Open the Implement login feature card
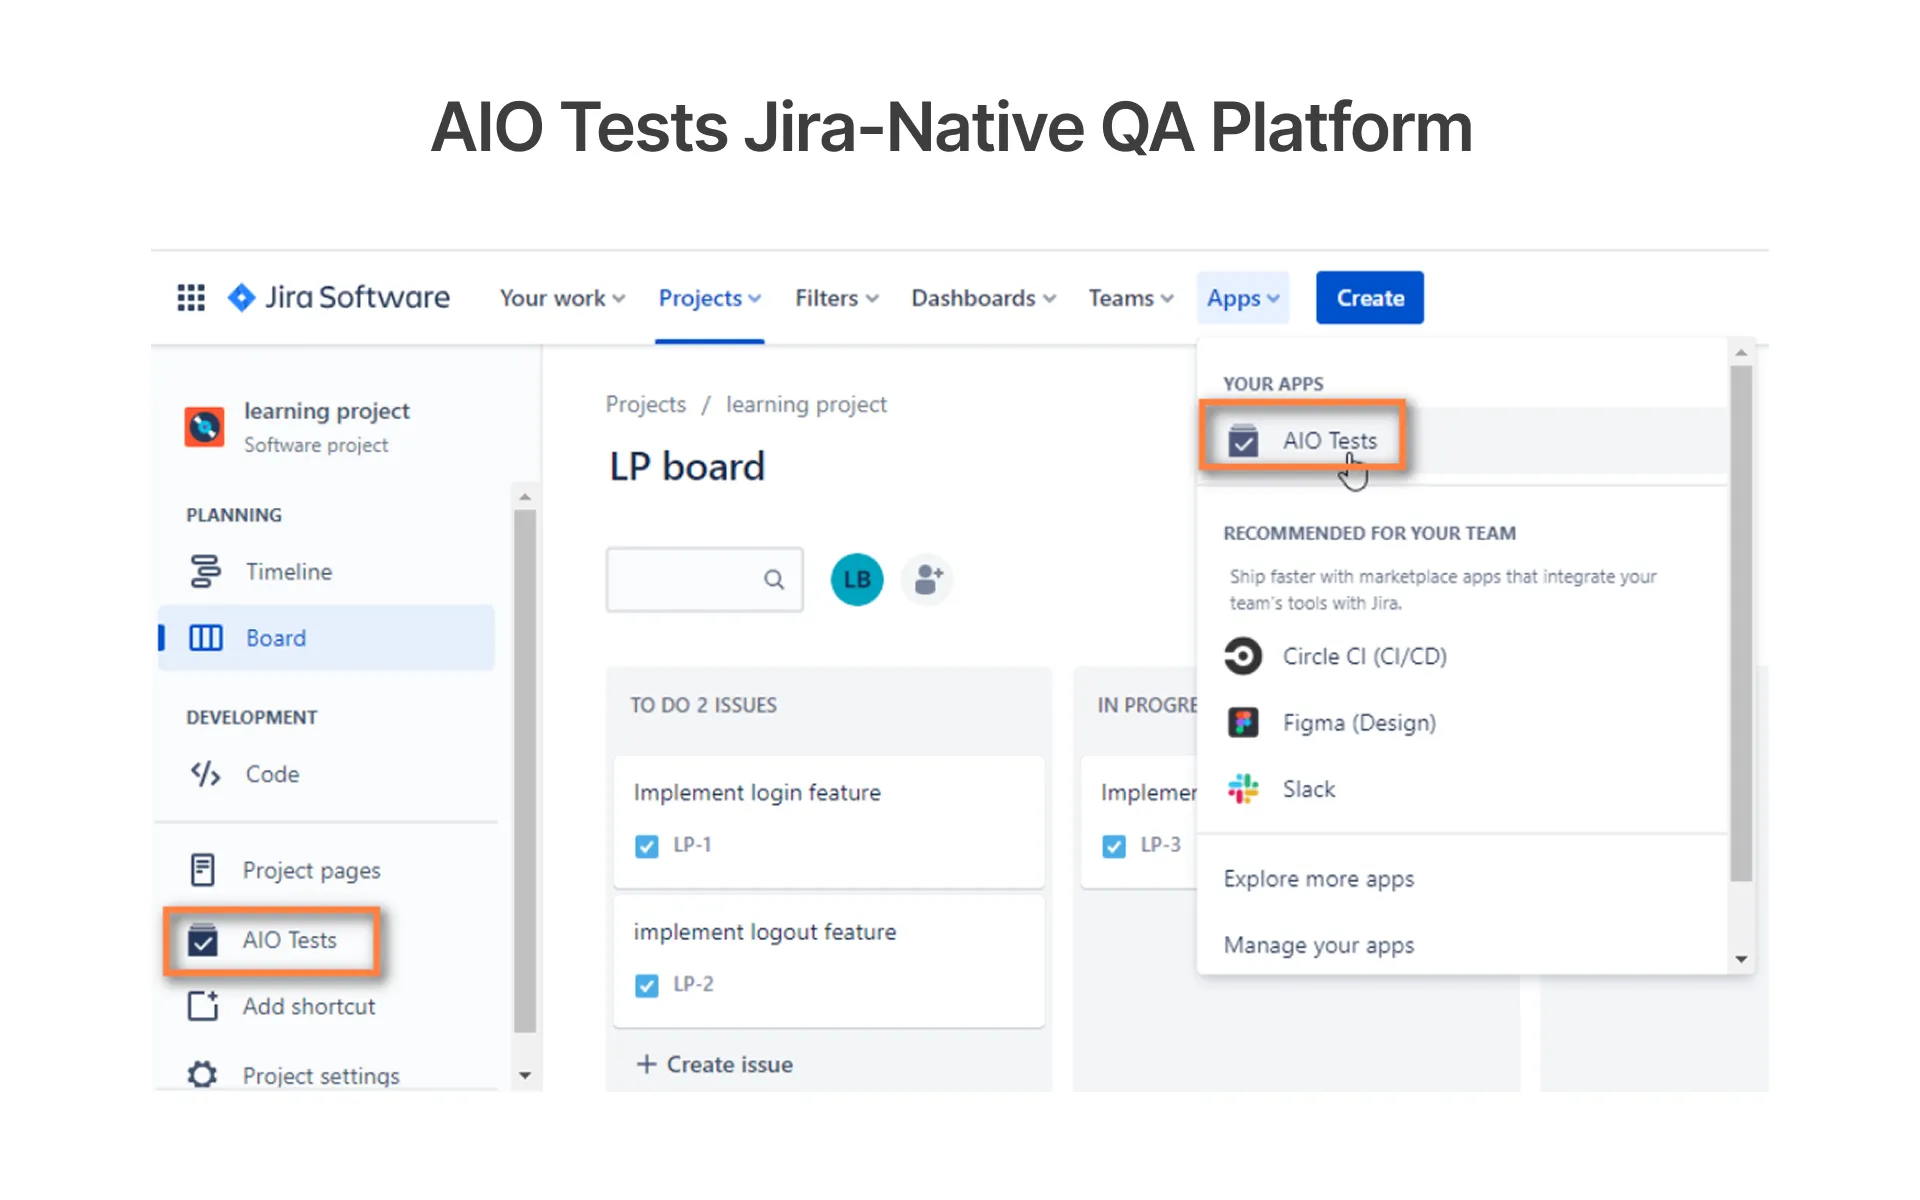Image resolution: width=1920 pixels, height=1200 pixels. [x=829, y=821]
